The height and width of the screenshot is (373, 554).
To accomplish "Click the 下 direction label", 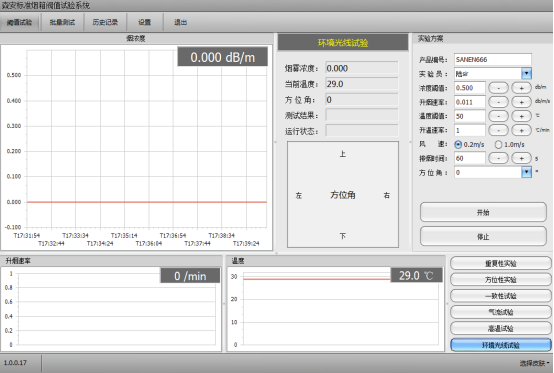I will (x=343, y=236).
